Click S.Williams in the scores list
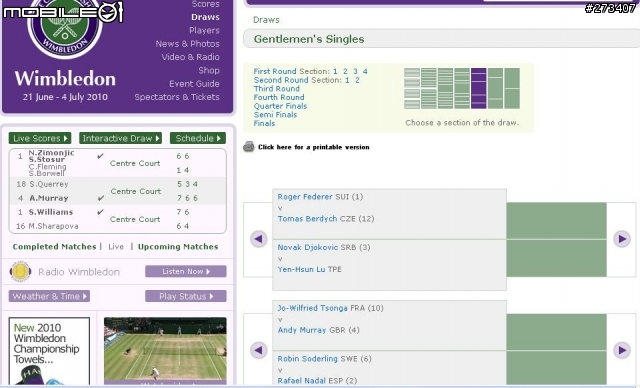 click(51, 212)
